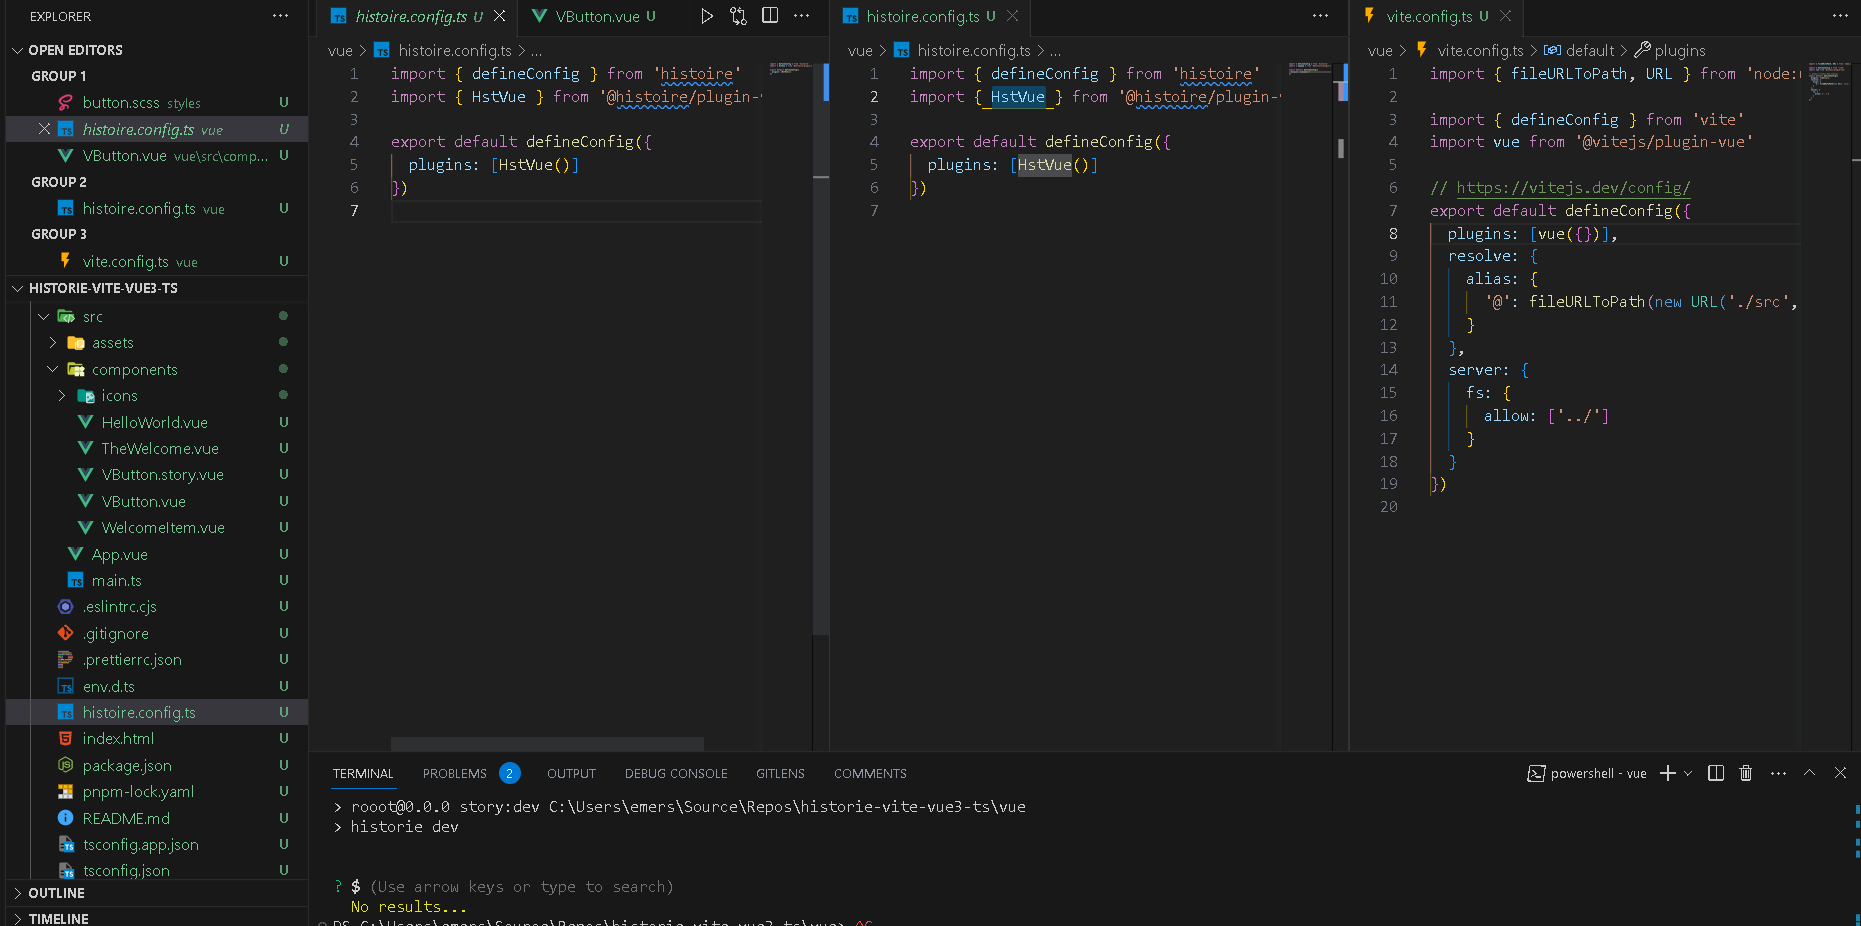The height and width of the screenshot is (926, 1861).
Task: Open Changes using the compare icon in the toolbar
Action: (x=738, y=16)
